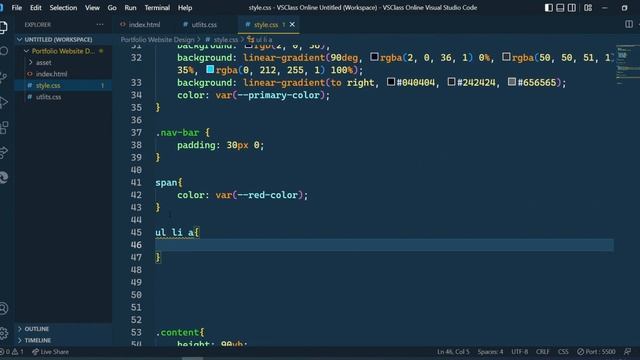Viewport: 640px width, 360px height.
Task: Close the style.css tab
Action: (x=292, y=24)
